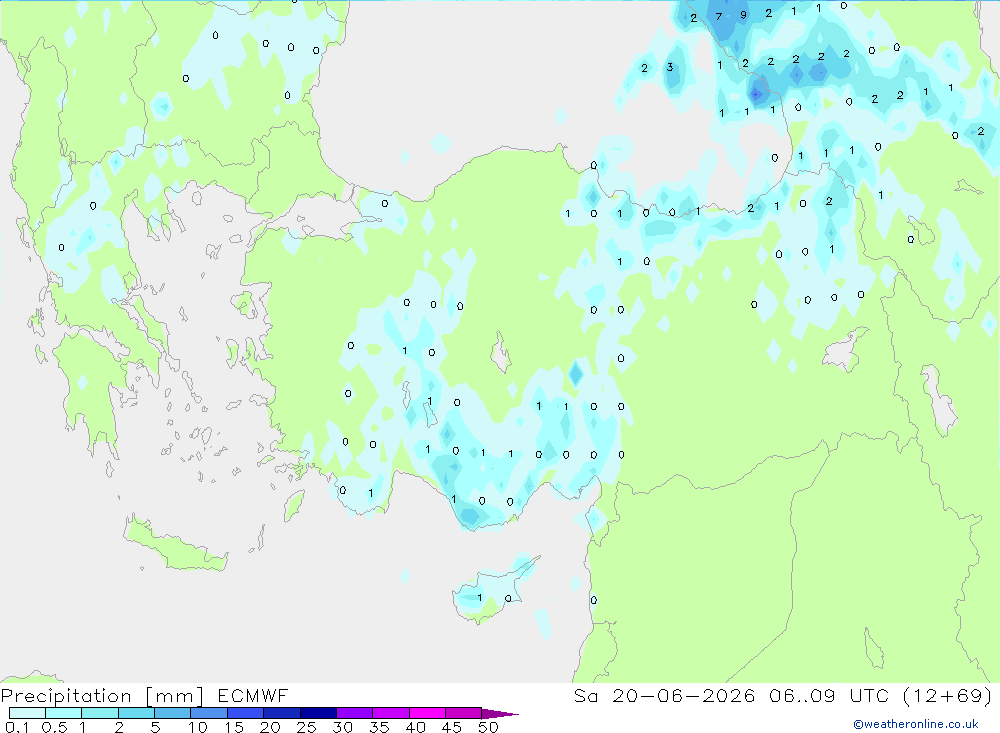
Task: Click the "ECMWF" model label
Action: [x=253, y=695]
